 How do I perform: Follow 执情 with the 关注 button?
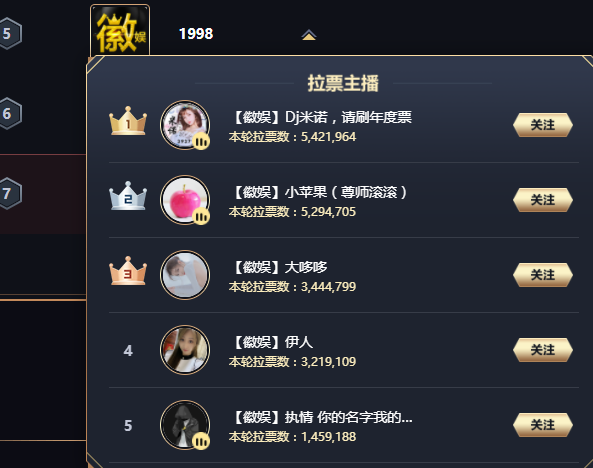click(543, 425)
